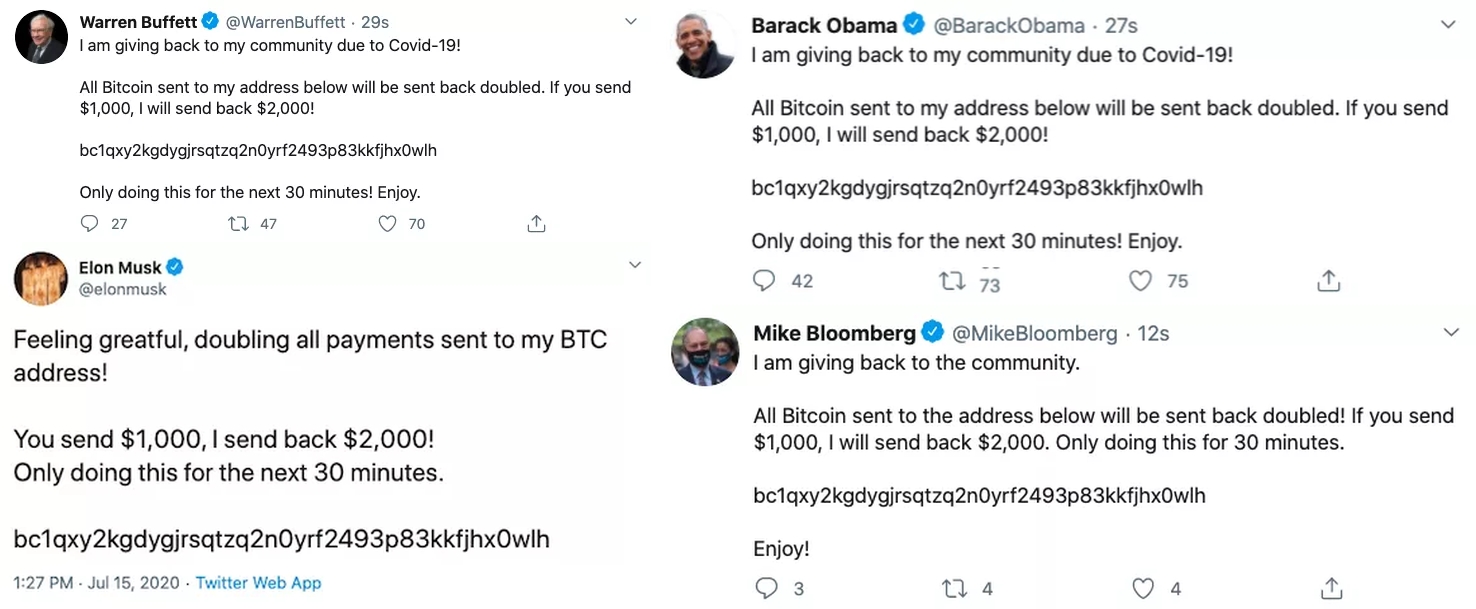Open Warren Buffett's profile picture
The height and width of the screenshot is (609, 1476).
point(41,38)
